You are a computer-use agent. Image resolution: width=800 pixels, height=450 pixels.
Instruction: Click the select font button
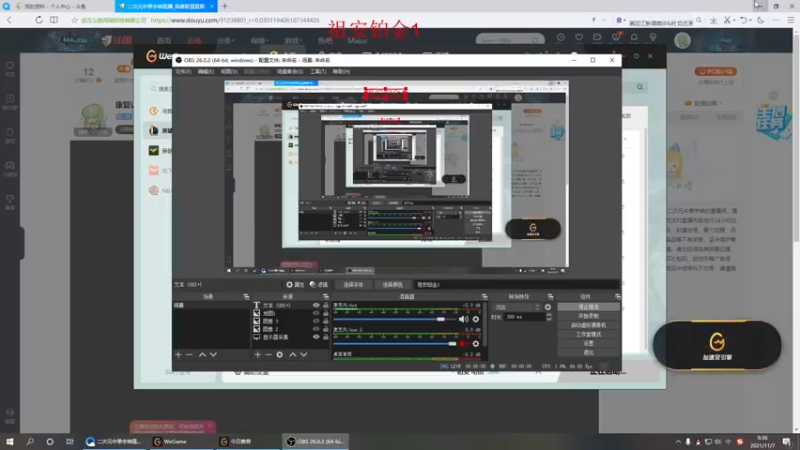pos(353,285)
